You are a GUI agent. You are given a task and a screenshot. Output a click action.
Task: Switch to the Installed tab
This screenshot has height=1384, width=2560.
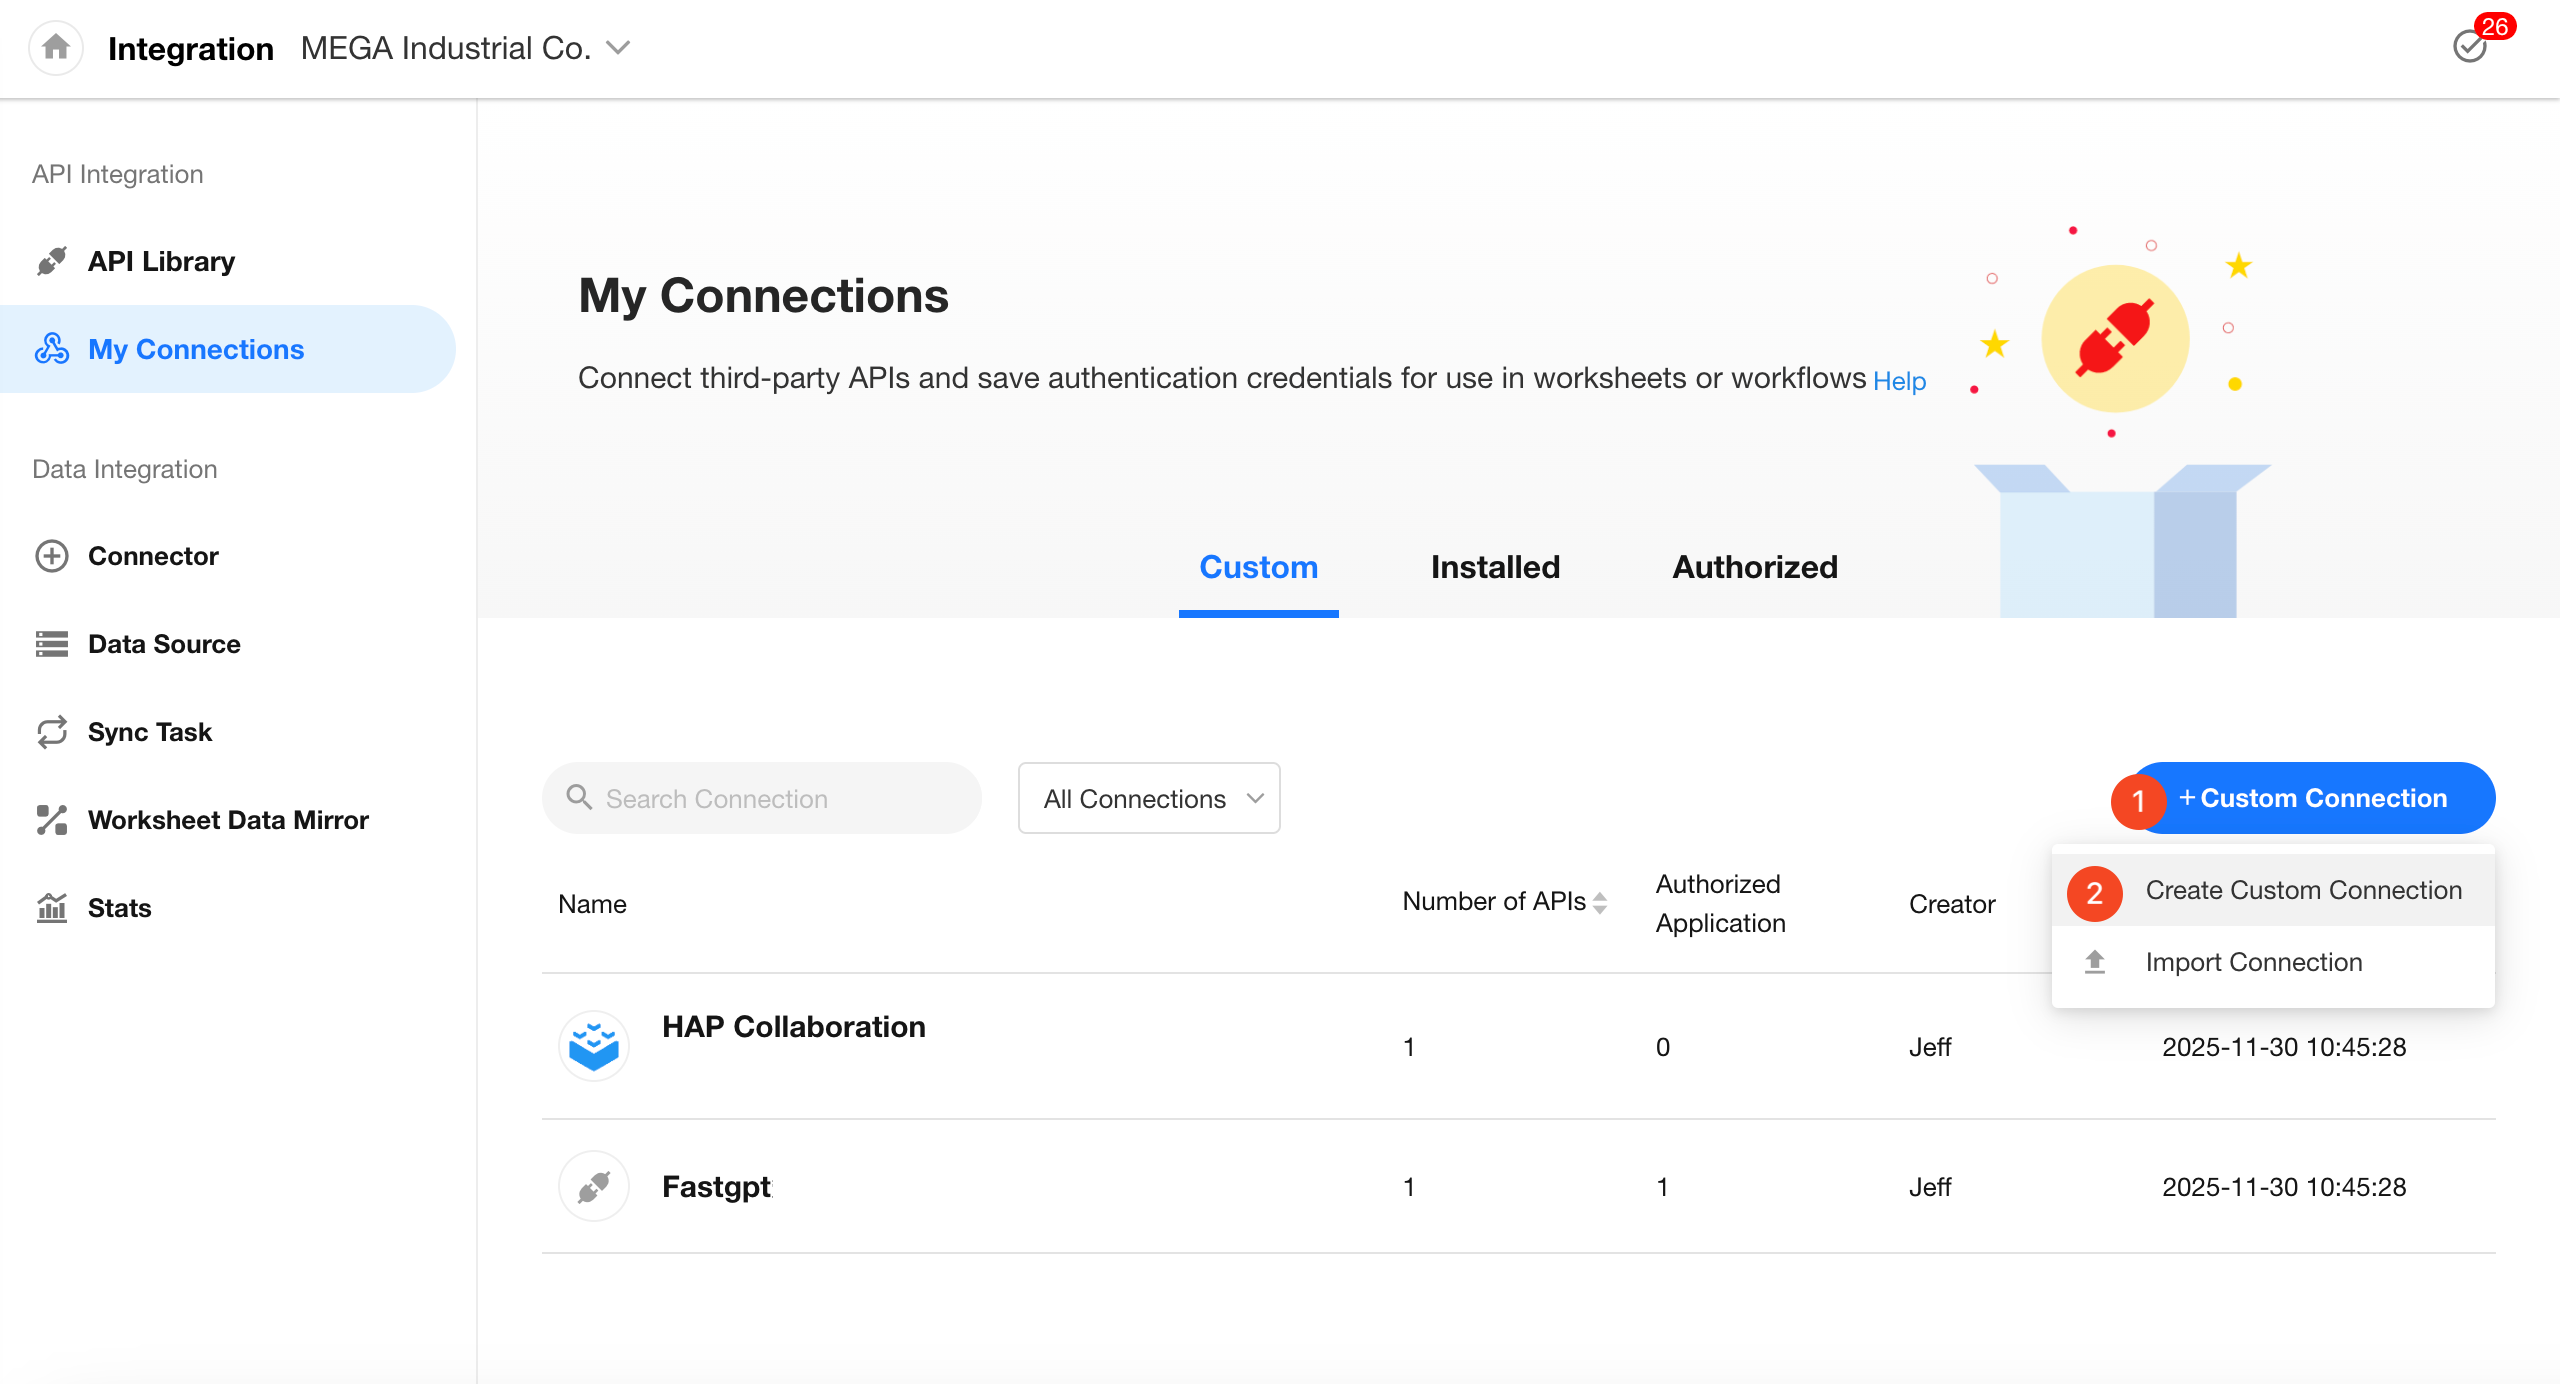click(1495, 567)
